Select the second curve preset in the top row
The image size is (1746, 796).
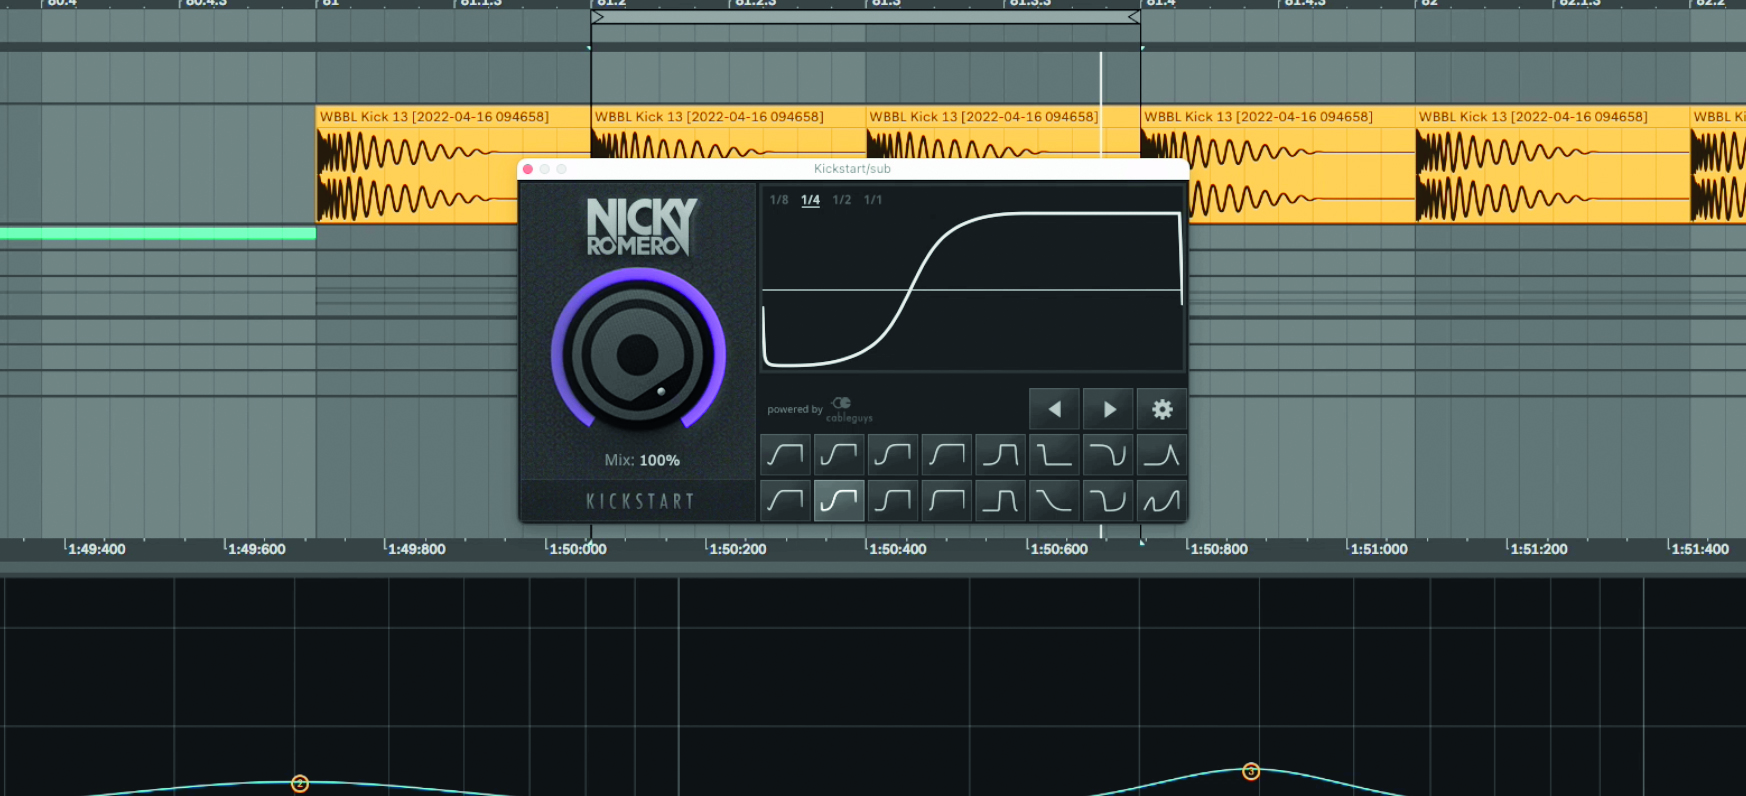point(839,455)
